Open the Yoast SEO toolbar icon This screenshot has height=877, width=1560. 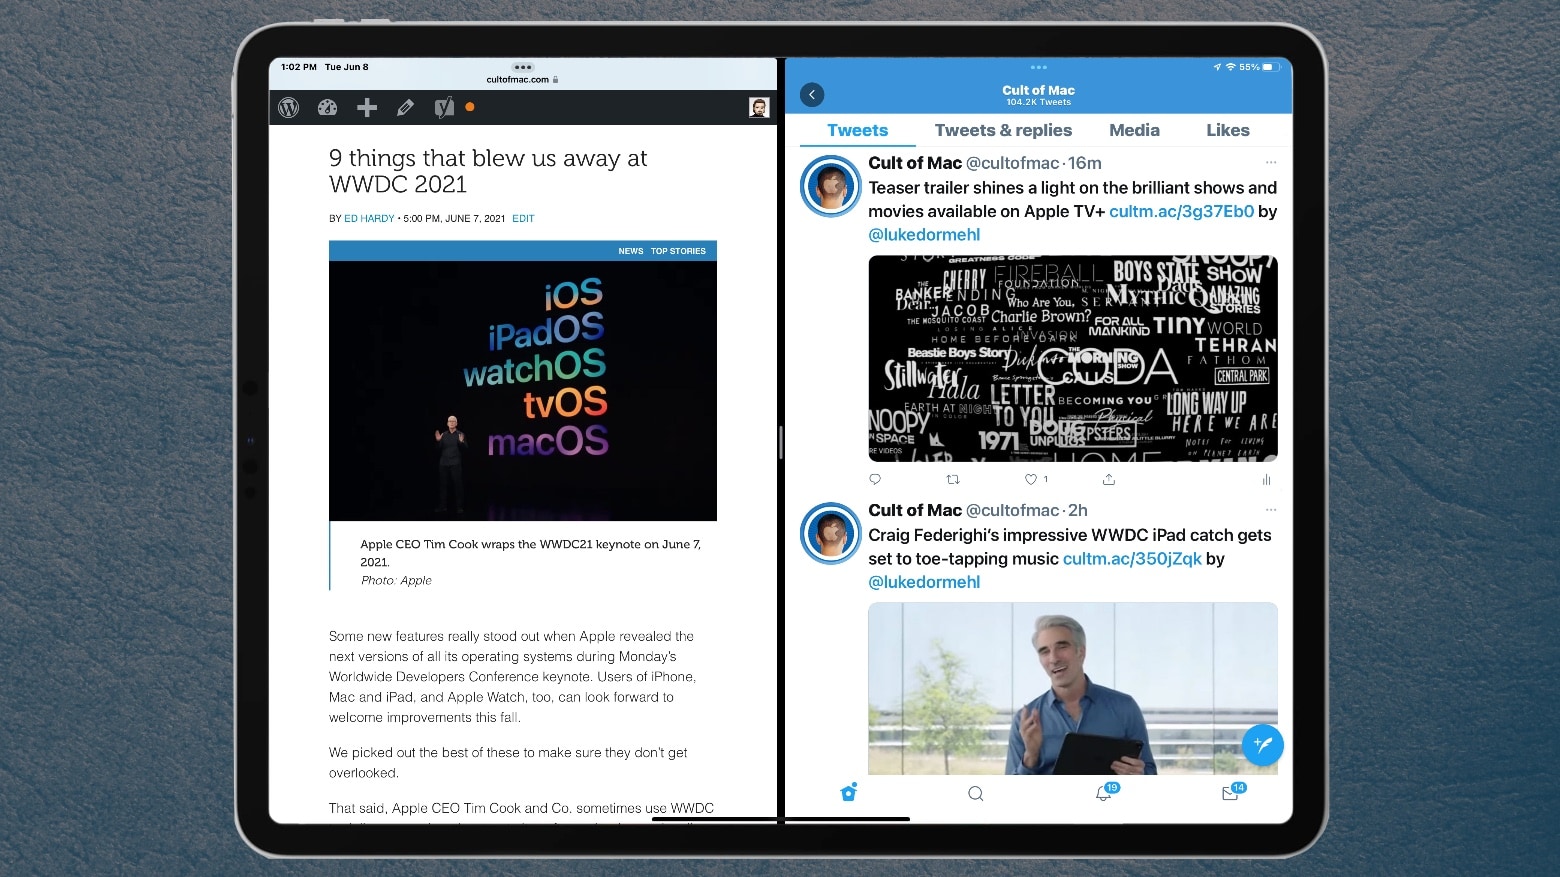click(444, 107)
